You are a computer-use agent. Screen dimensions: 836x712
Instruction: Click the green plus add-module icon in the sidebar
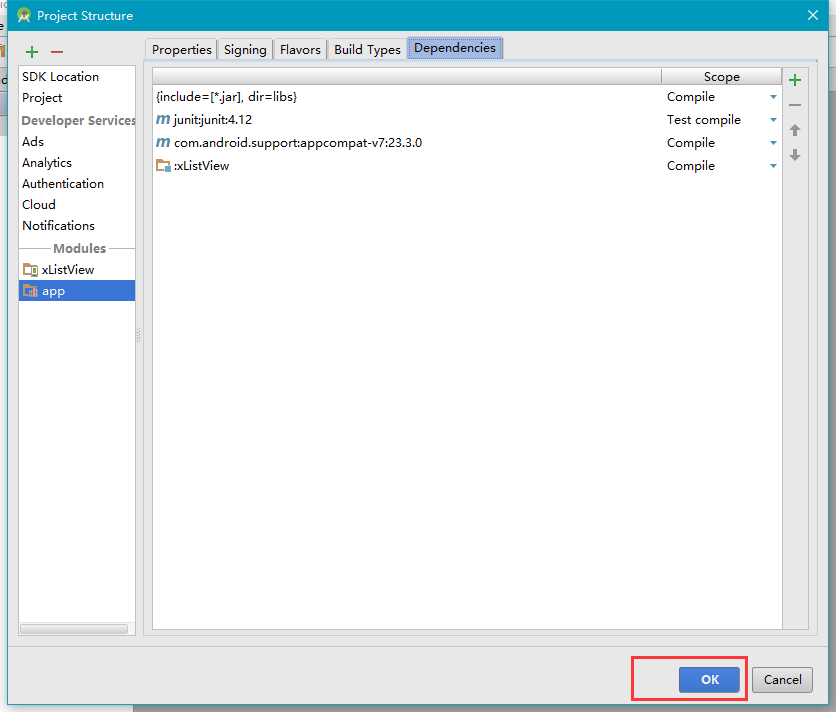(32, 52)
